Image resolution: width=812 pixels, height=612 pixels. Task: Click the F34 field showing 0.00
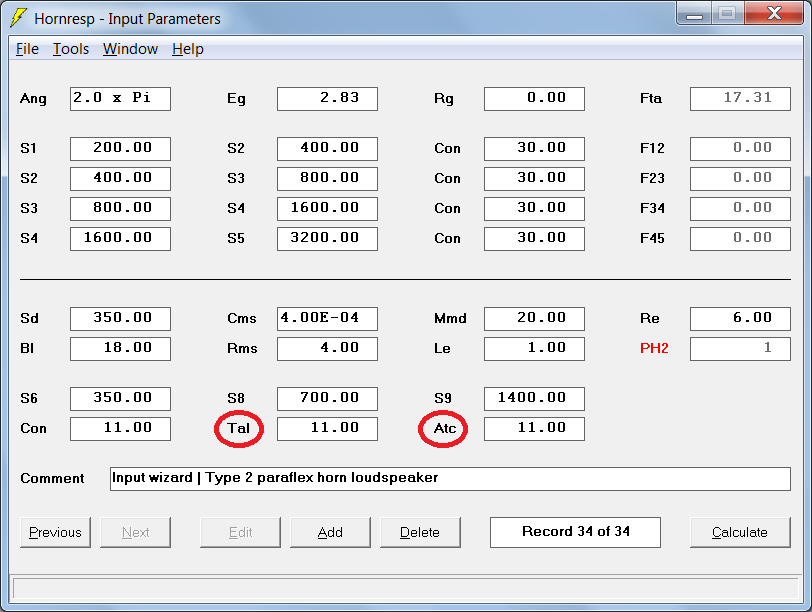(x=741, y=209)
